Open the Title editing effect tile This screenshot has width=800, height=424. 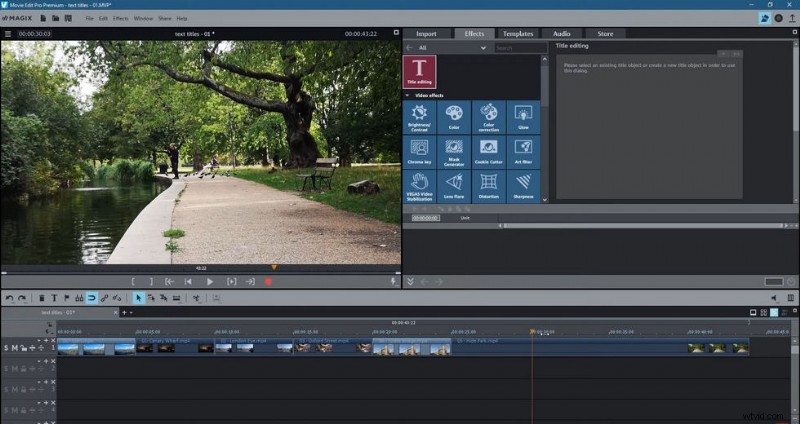click(419, 72)
